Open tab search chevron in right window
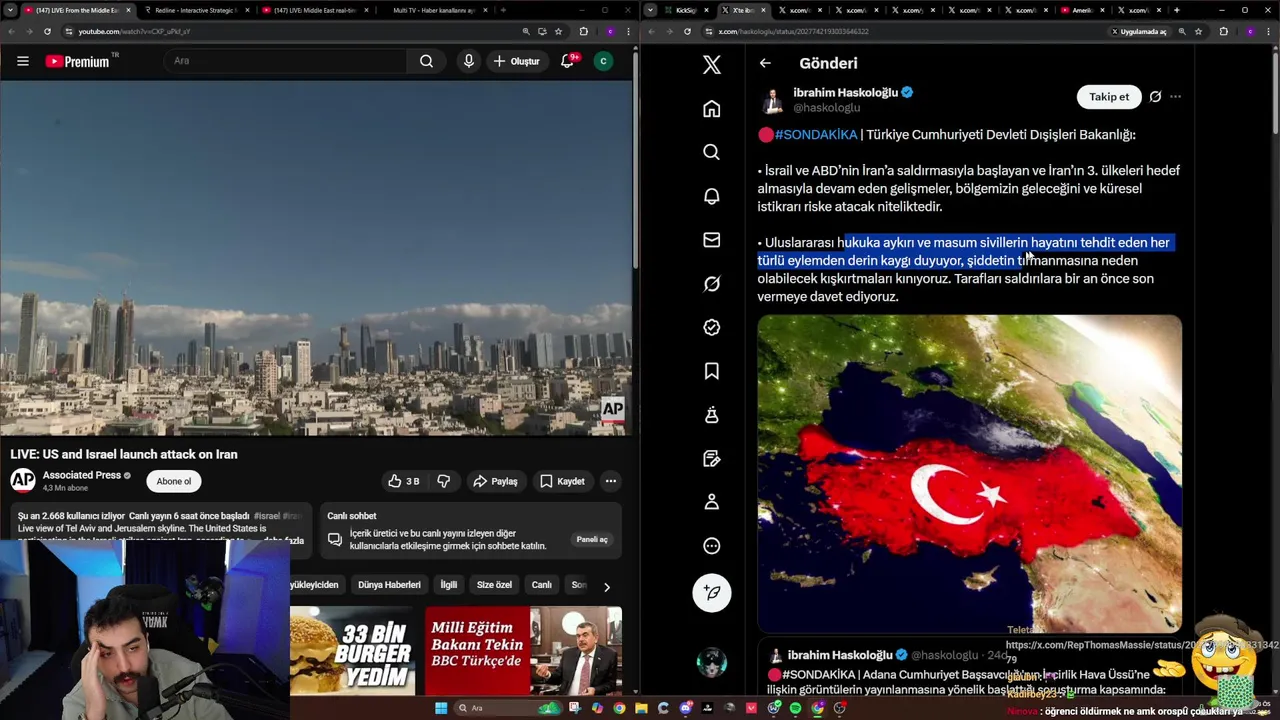This screenshot has height=720, width=1280. (652, 10)
